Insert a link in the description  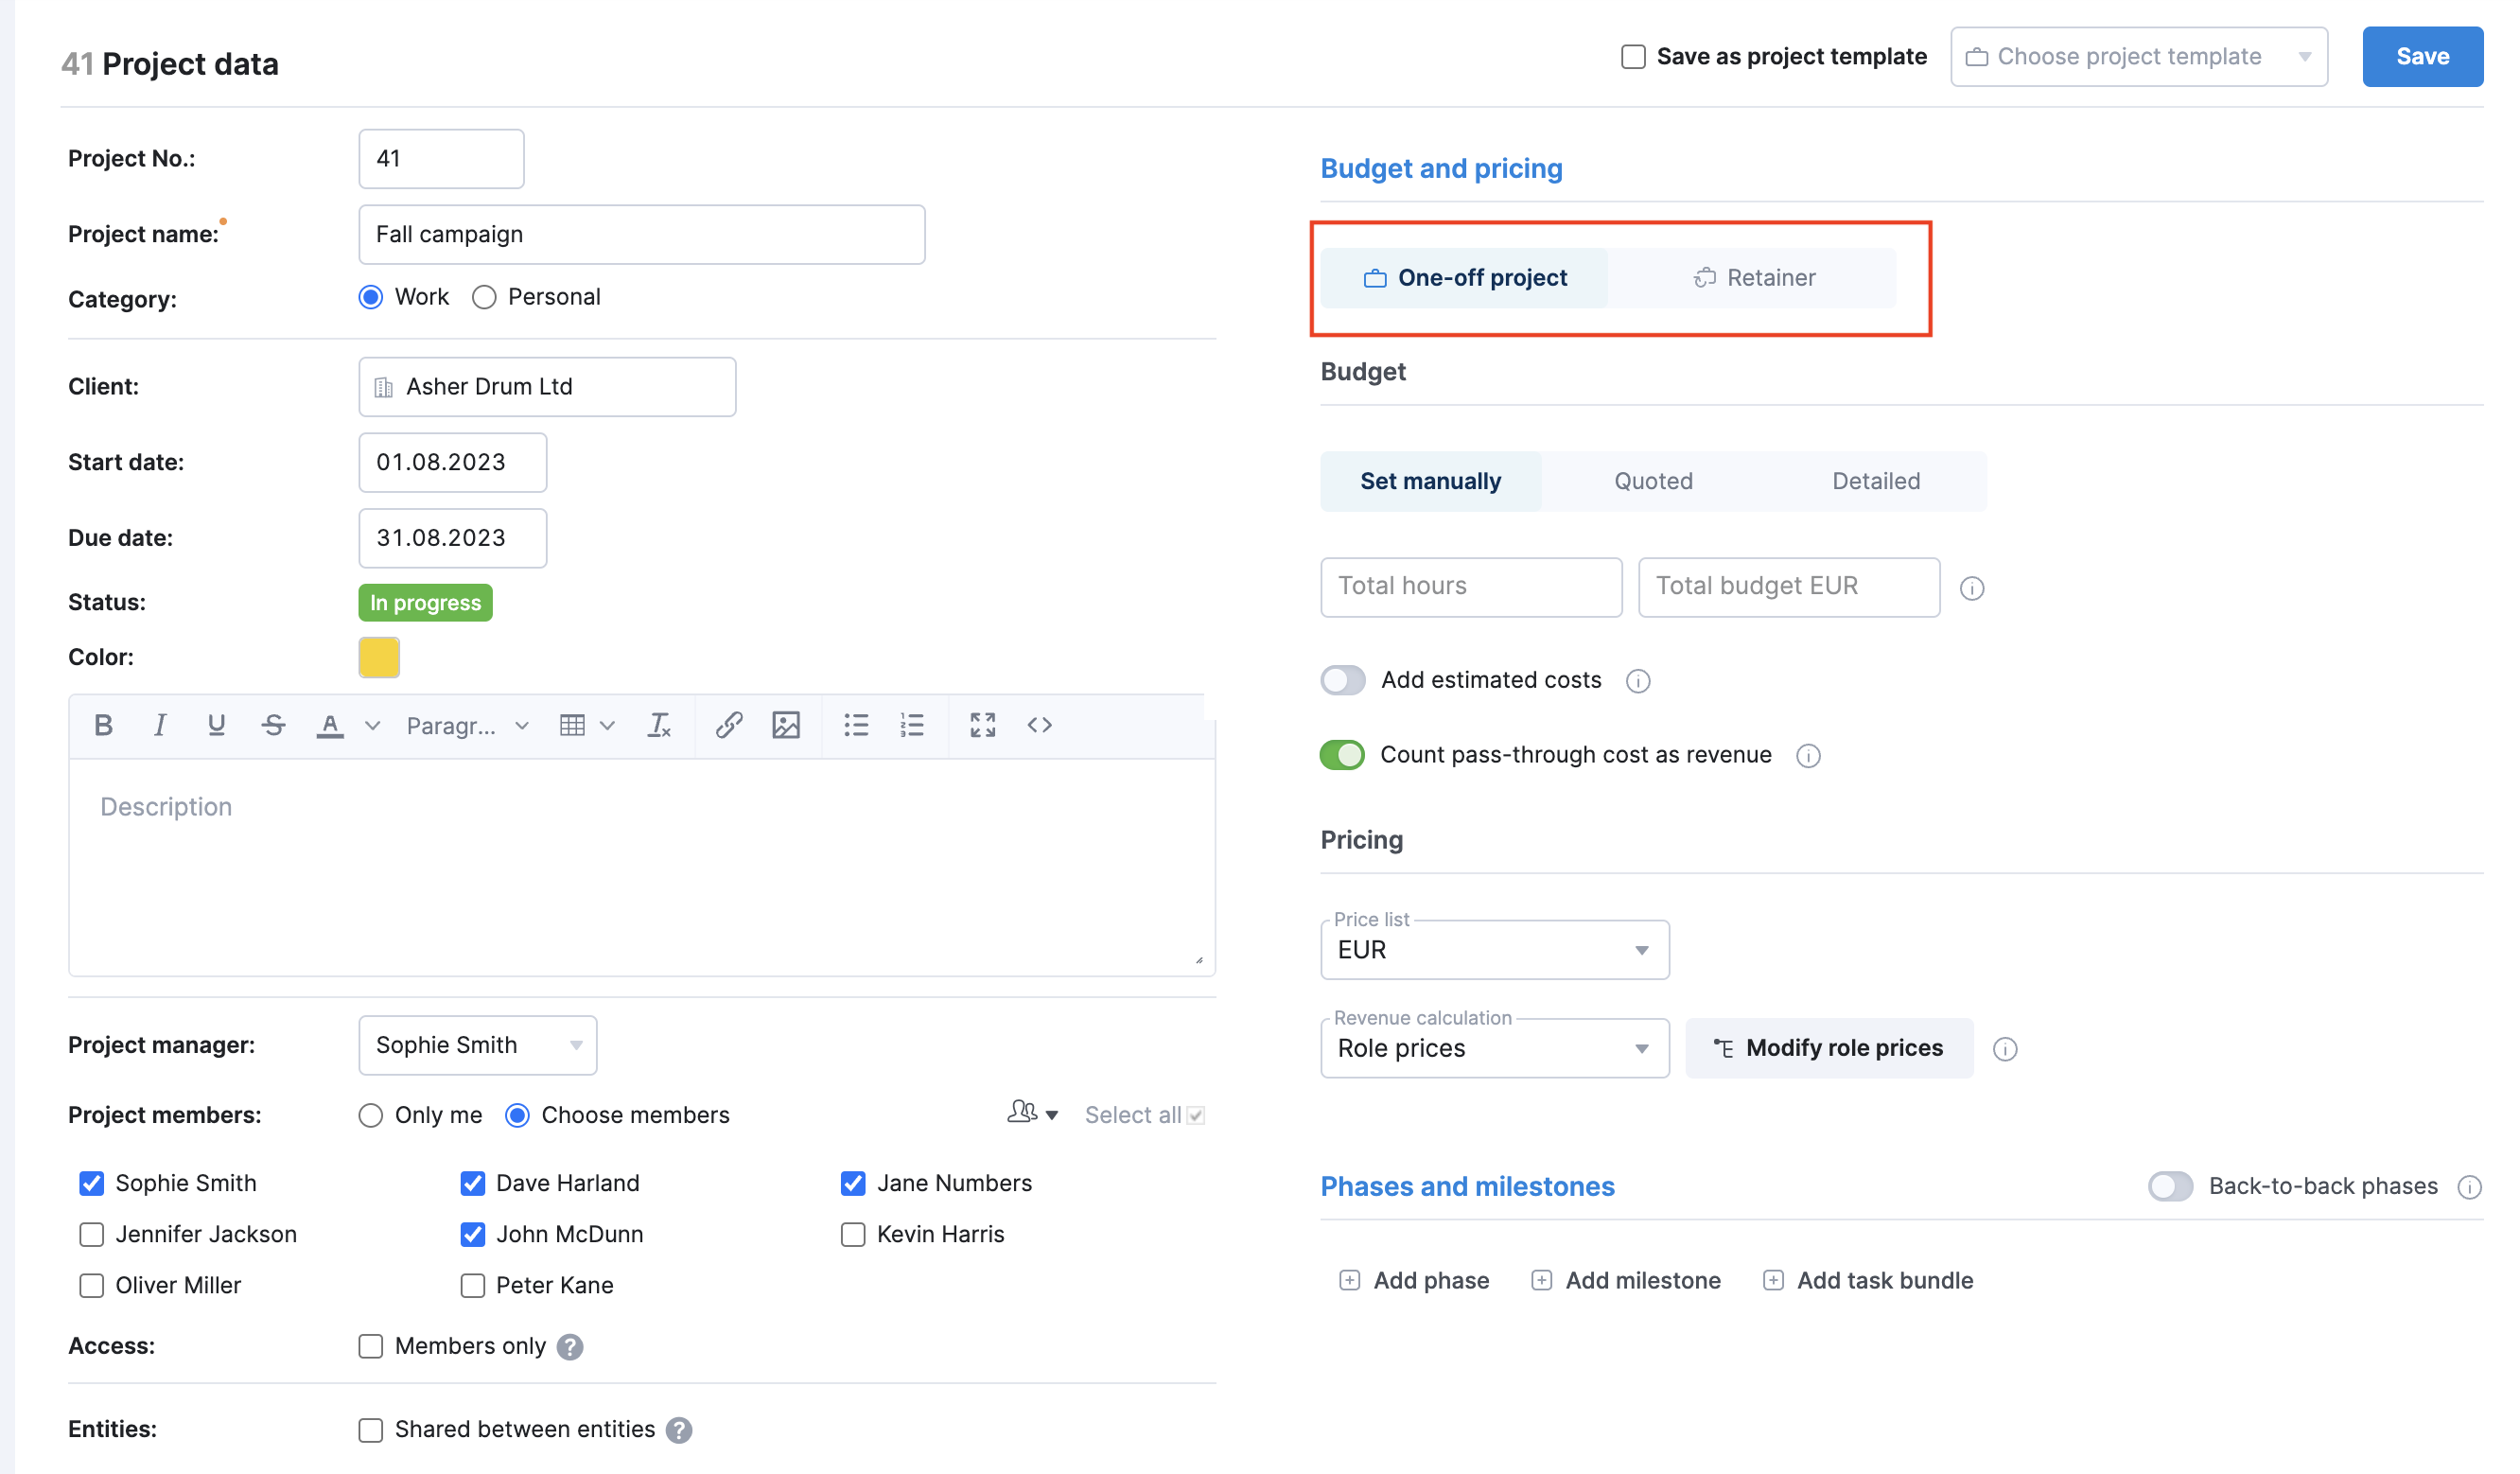point(728,725)
